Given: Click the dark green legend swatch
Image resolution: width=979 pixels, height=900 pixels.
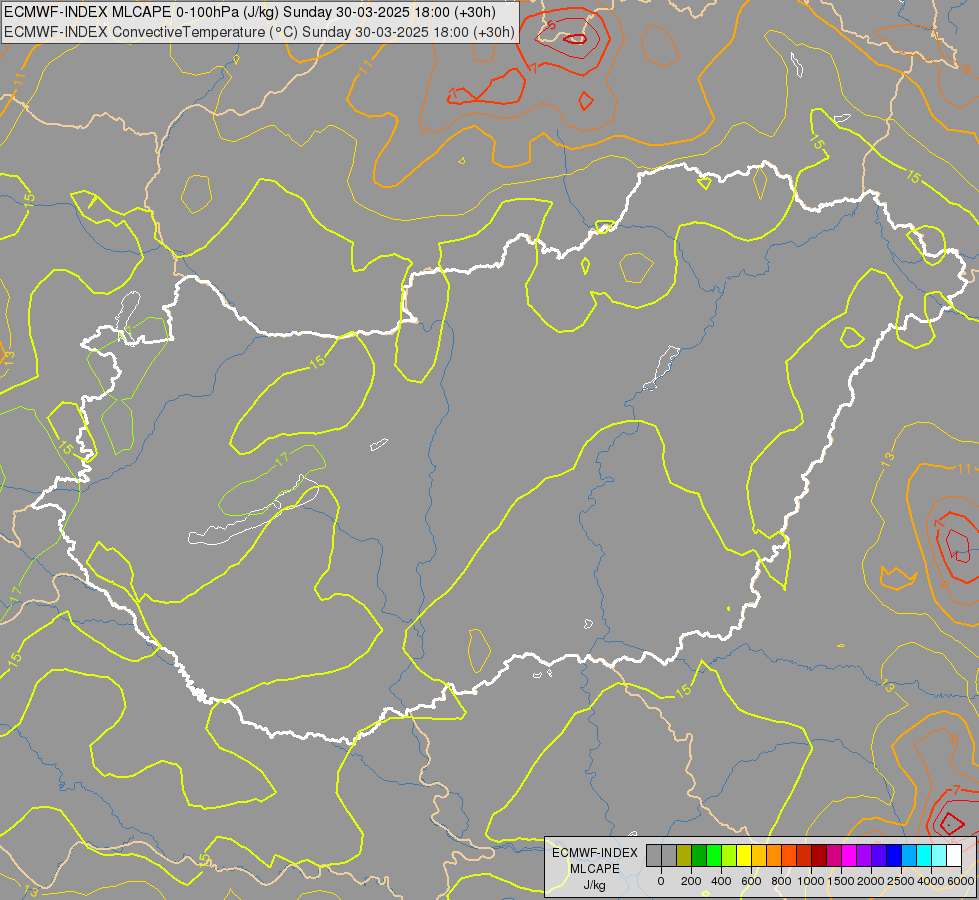Looking at the screenshot, I should [x=699, y=855].
